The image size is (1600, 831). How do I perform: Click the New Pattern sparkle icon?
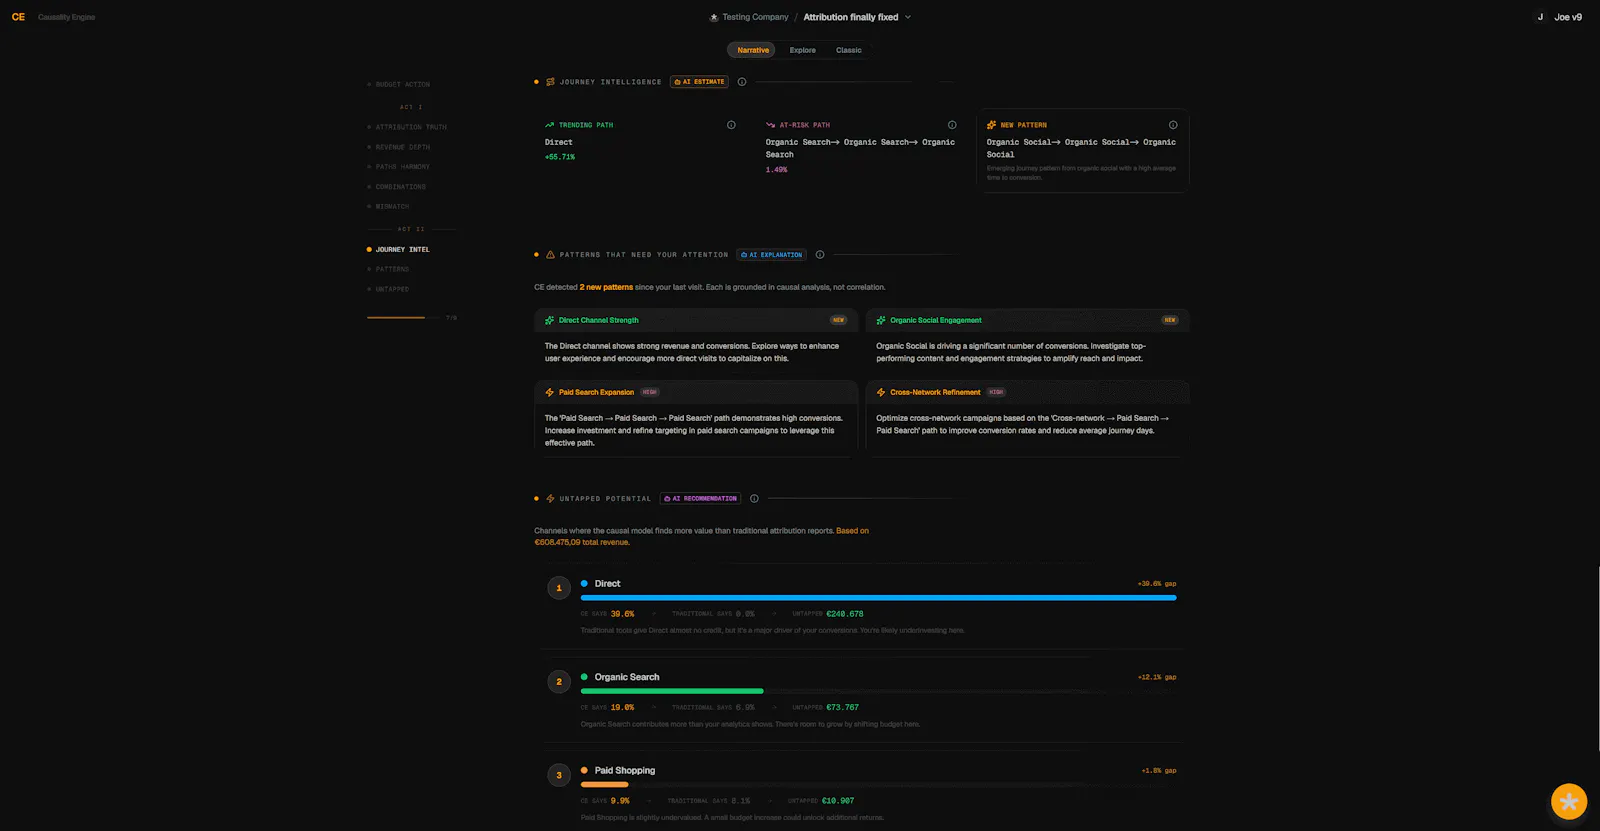(991, 125)
